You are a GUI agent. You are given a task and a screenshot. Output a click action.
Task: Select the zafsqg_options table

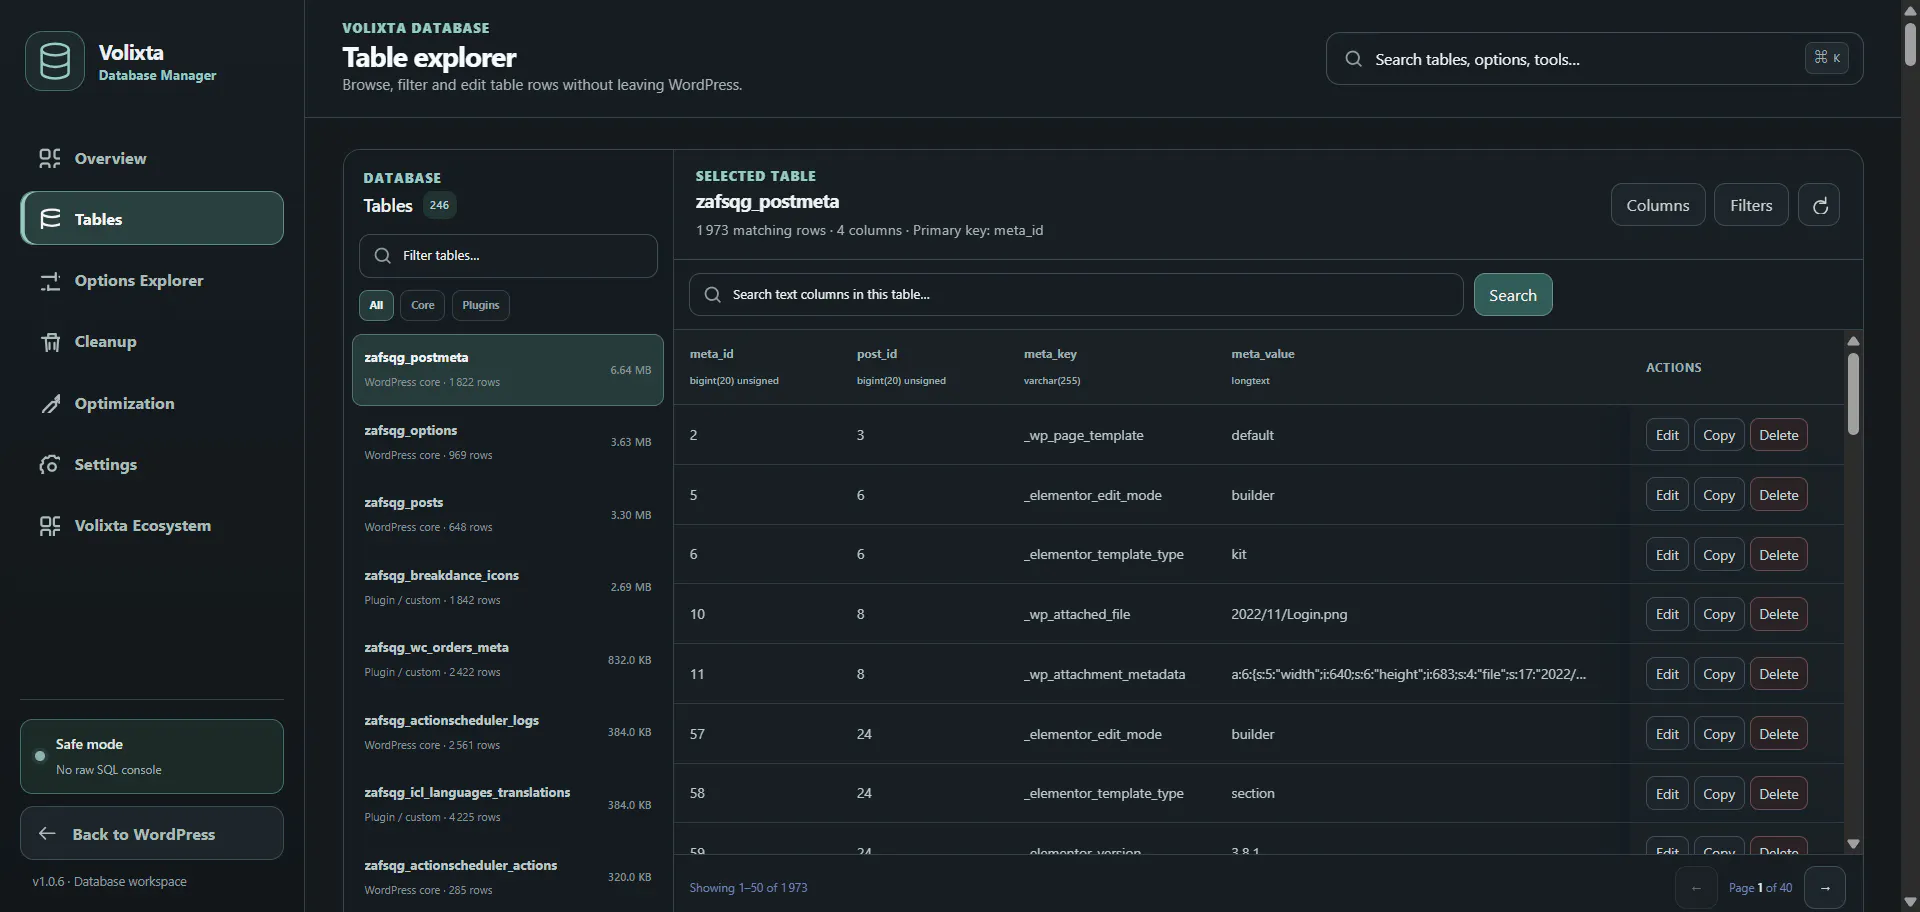point(508,442)
